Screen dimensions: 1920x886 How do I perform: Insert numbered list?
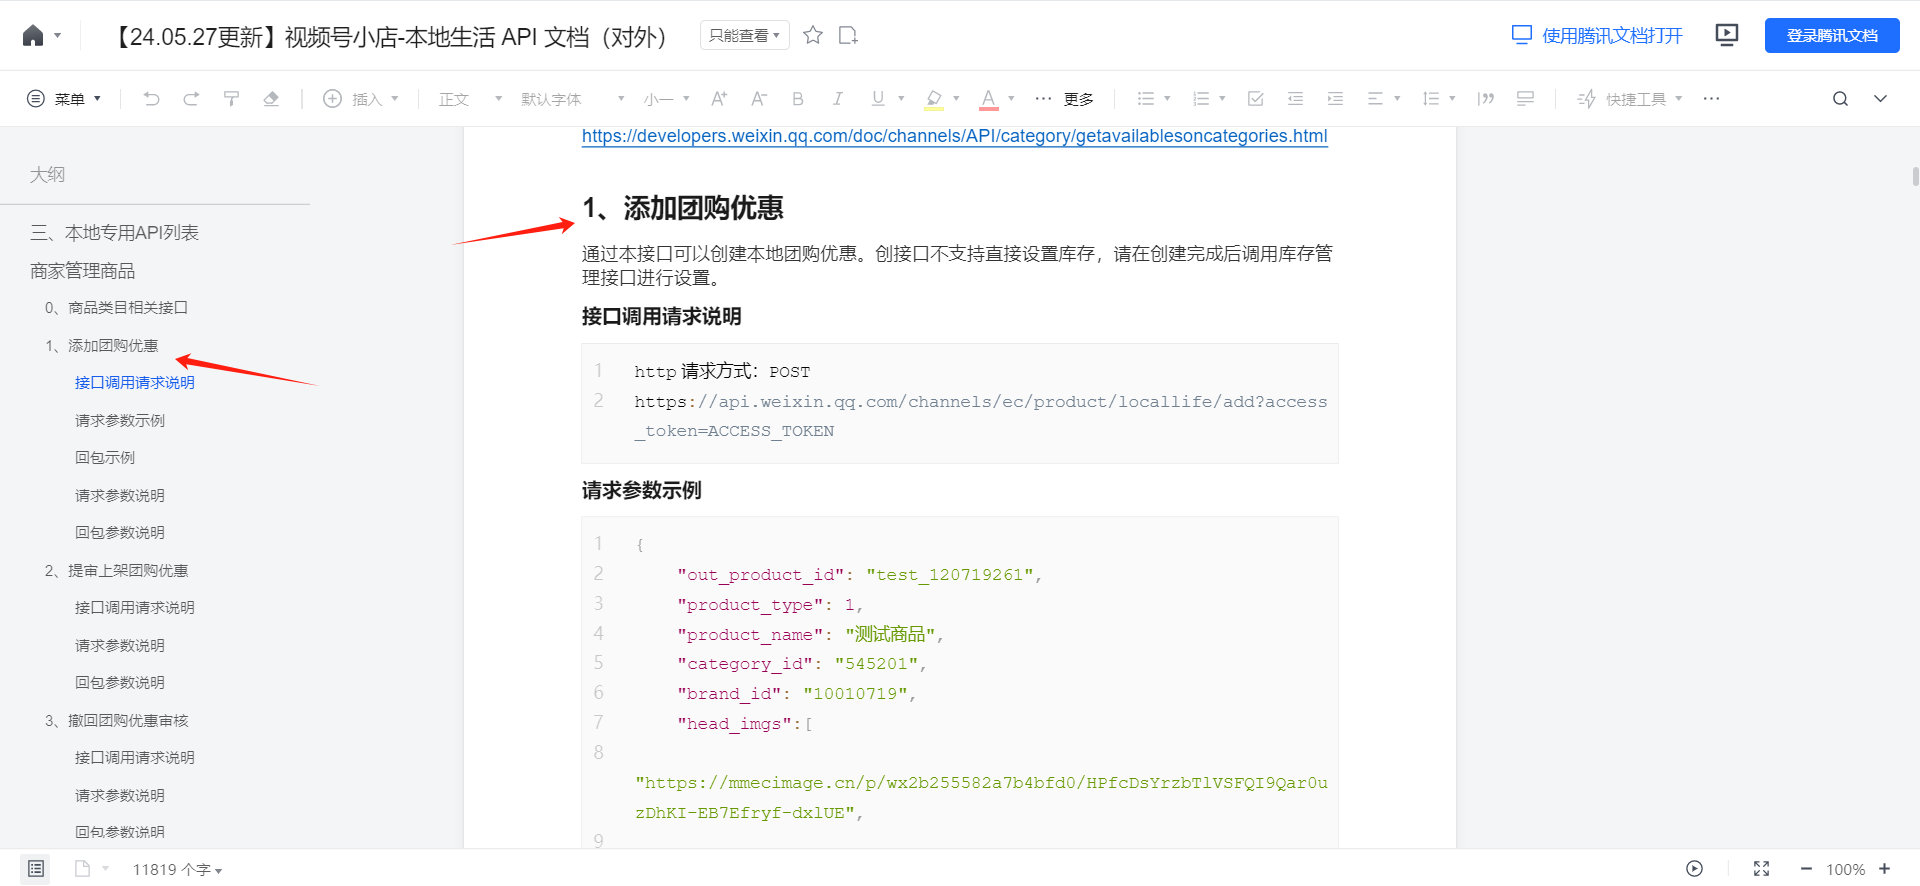1201,99
